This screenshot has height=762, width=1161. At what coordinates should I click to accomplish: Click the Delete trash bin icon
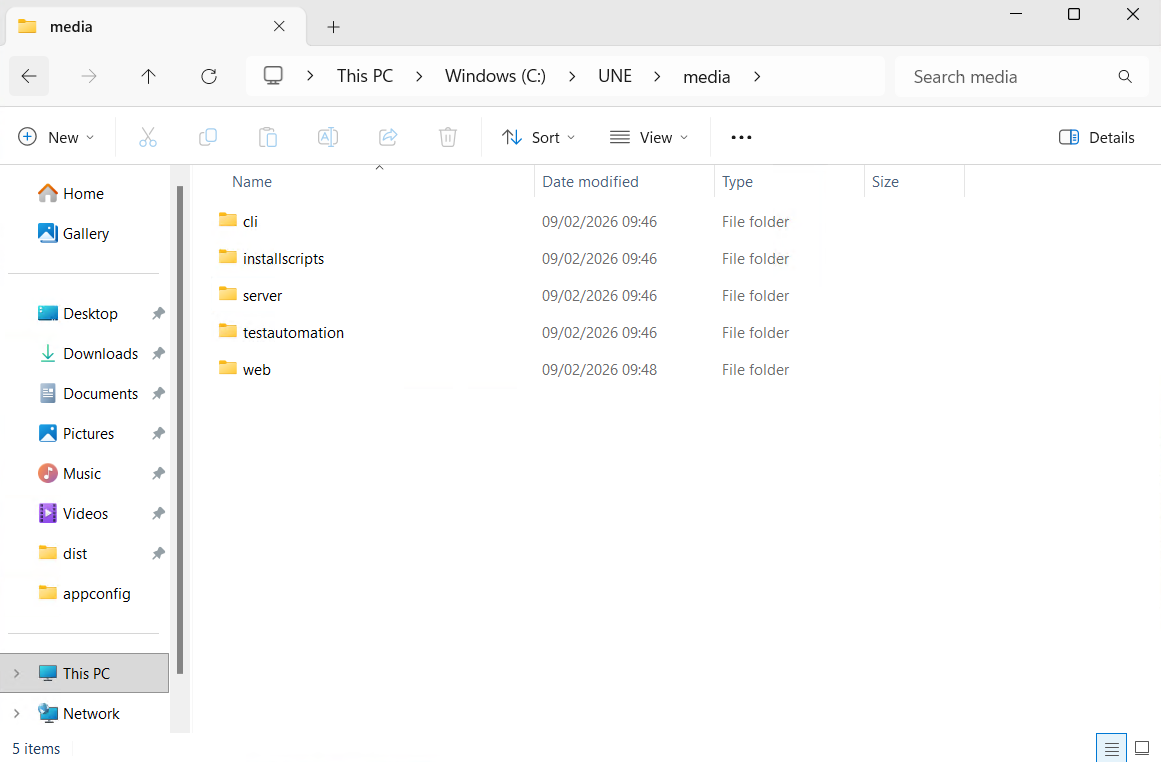point(448,138)
